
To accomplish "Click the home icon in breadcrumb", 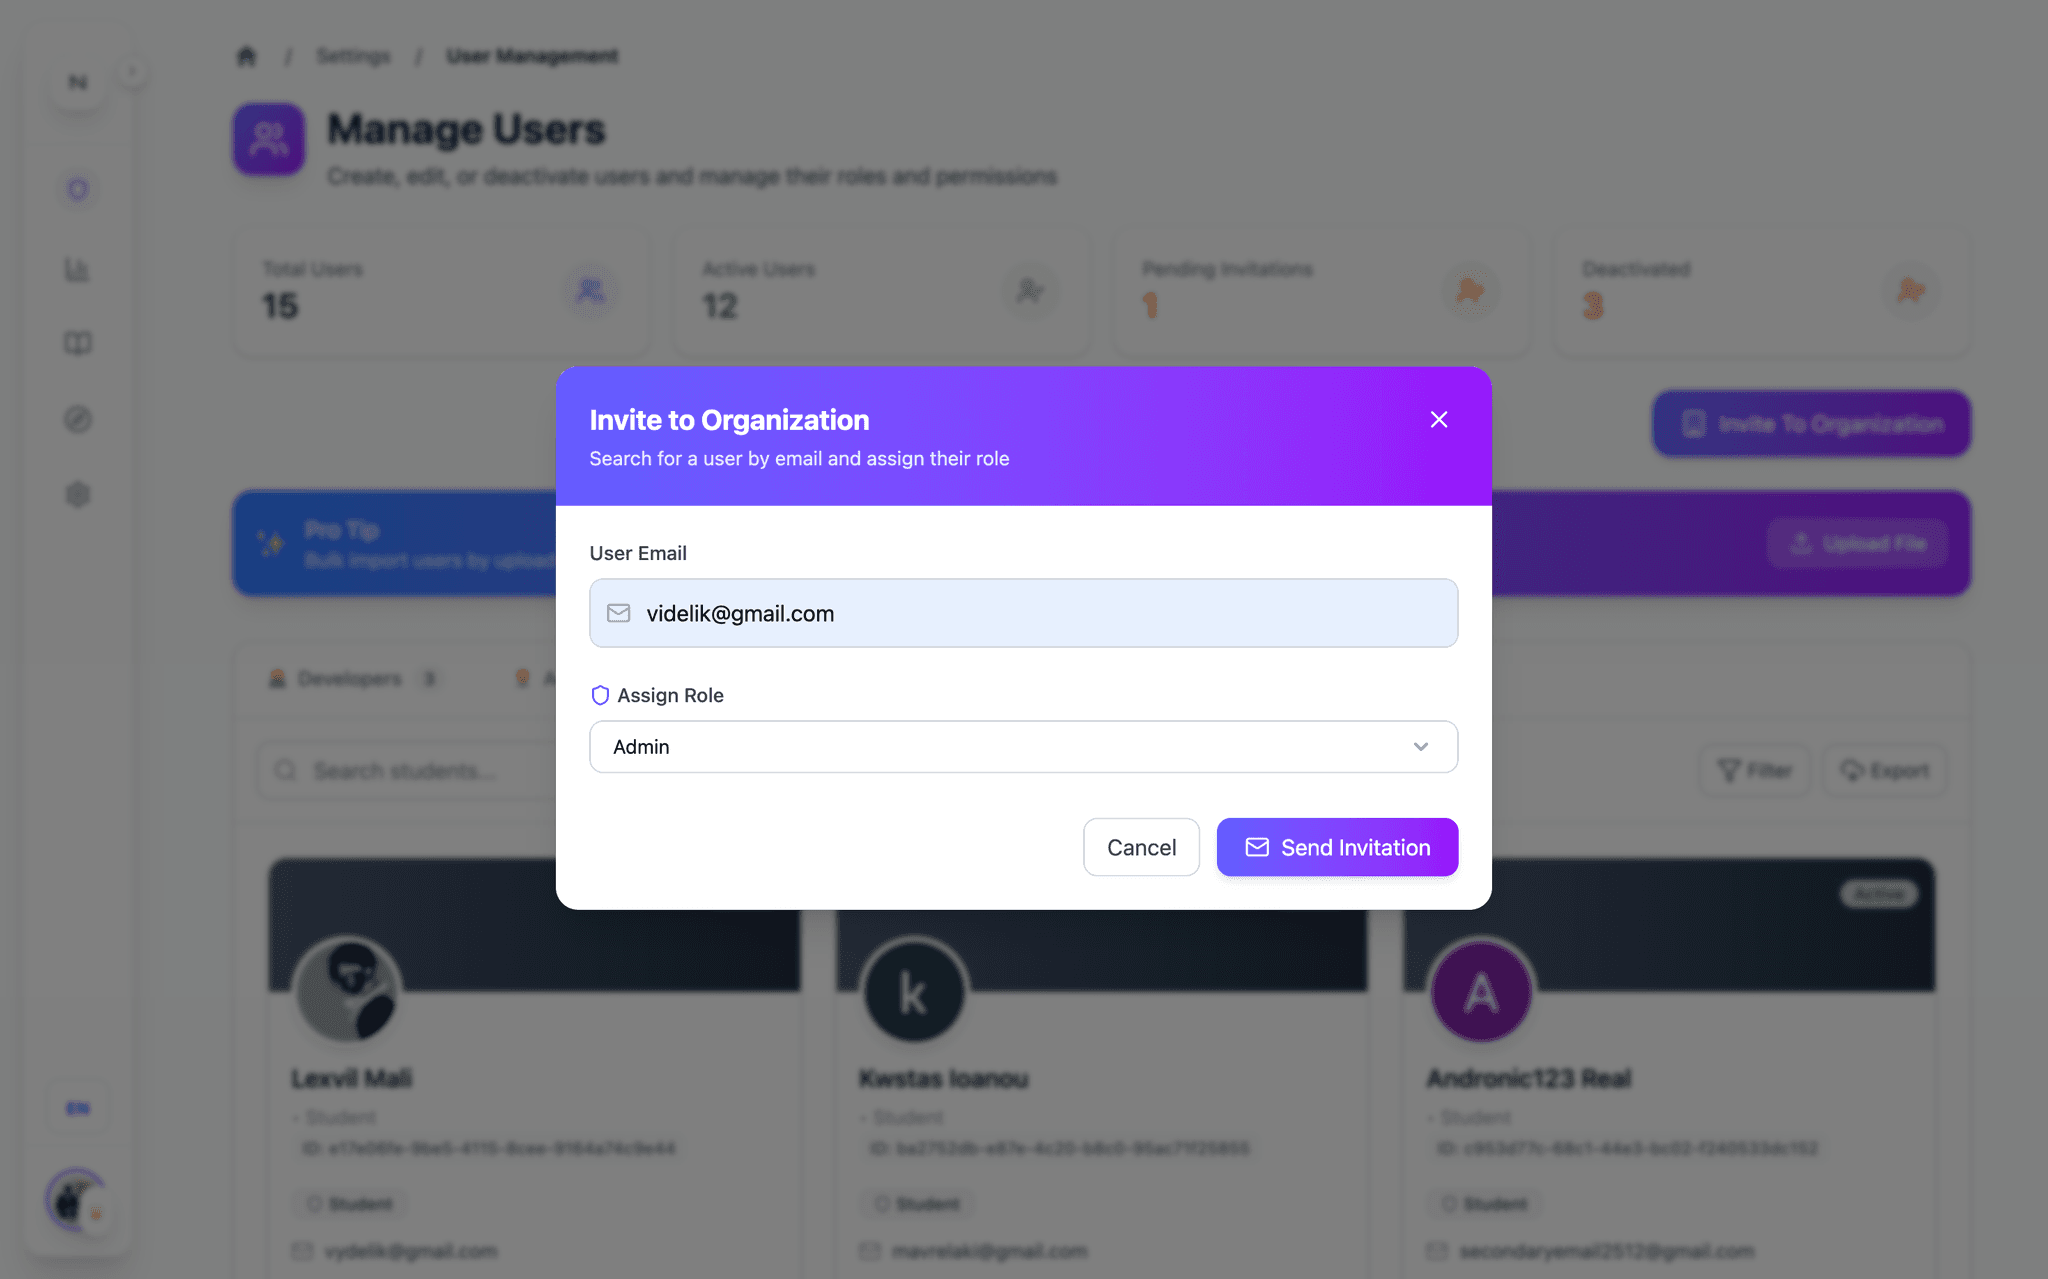I will coord(247,56).
